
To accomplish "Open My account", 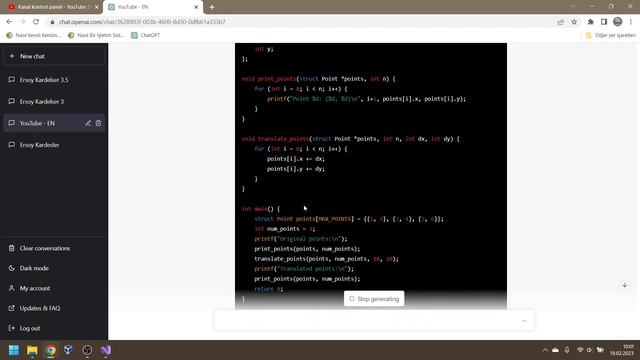I will (x=53, y=288).
